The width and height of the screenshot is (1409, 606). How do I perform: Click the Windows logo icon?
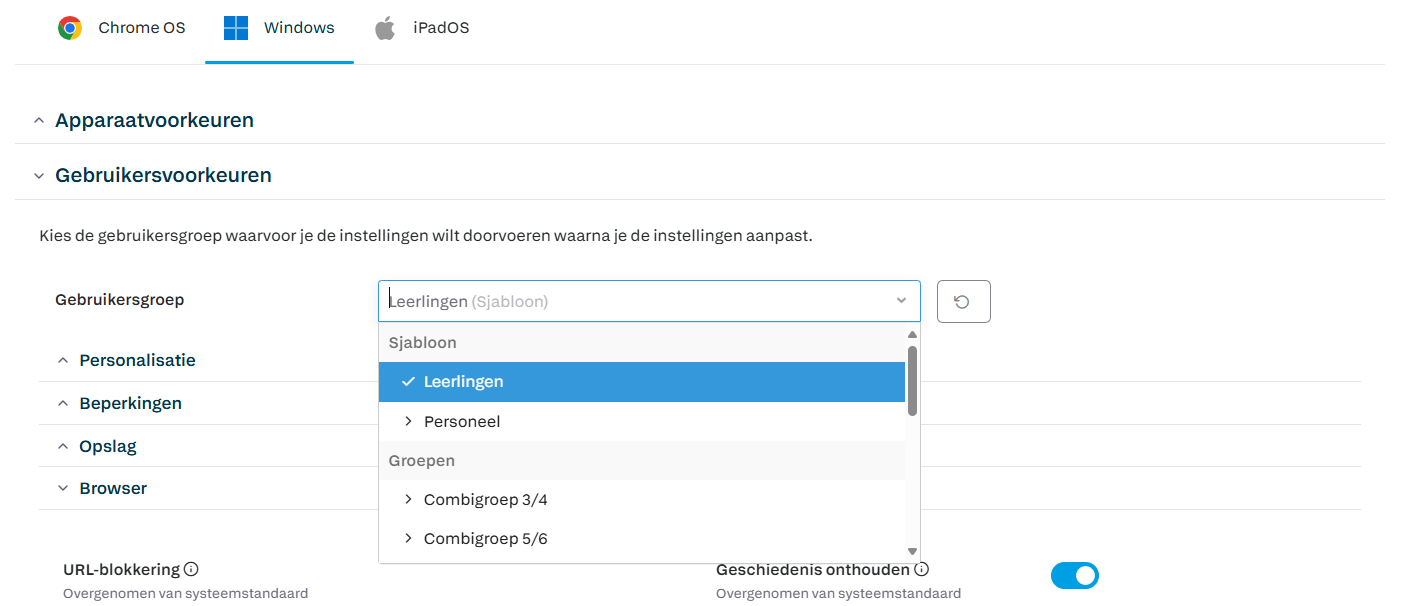coord(236,28)
